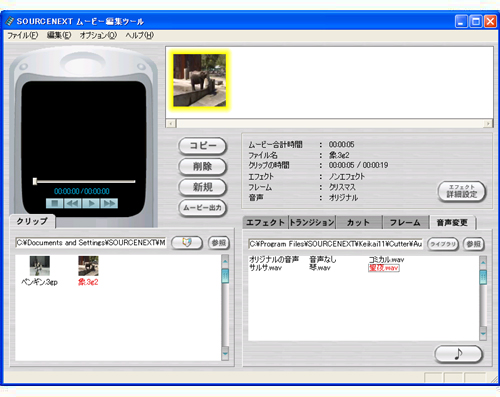Click the 参照 button beside the audio path
Viewport: 500px width, 397px height.
(x=473, y=244)
